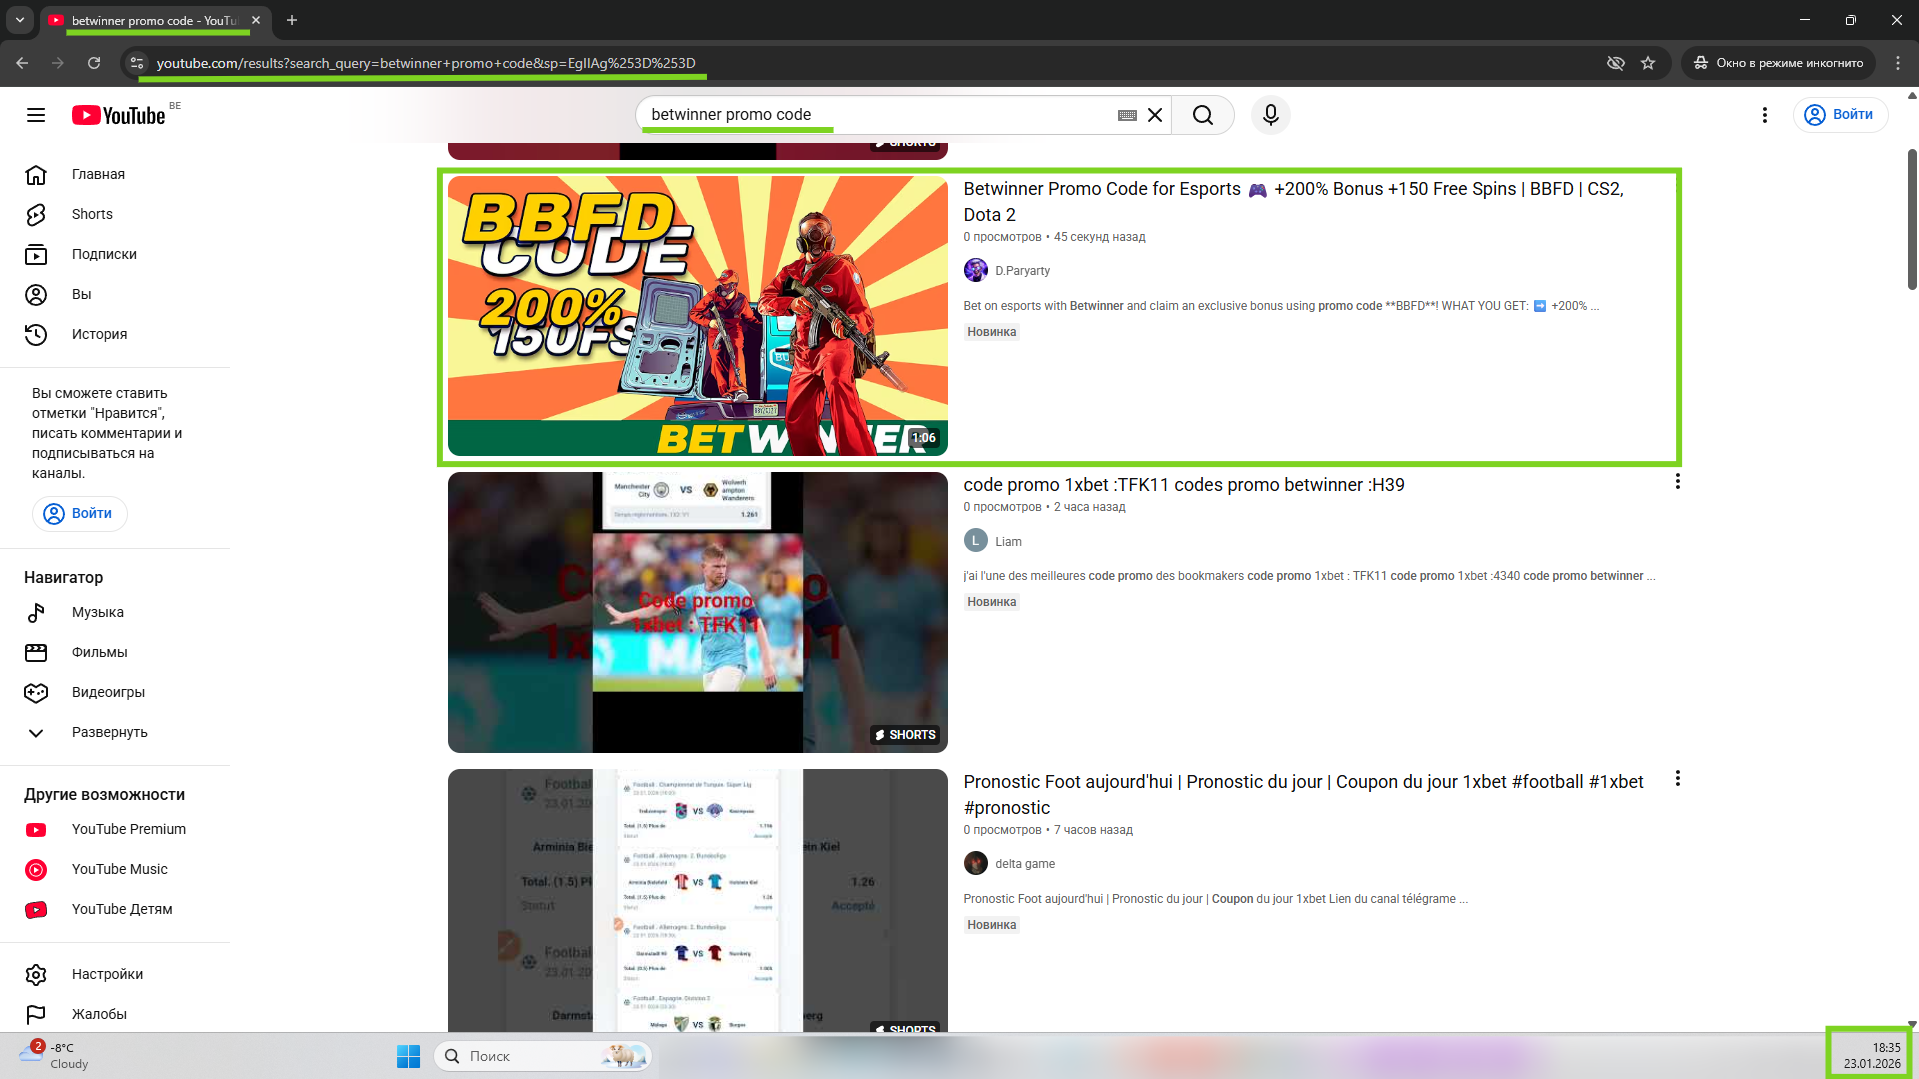Open the on-screen keyboard in search box
Image resolution: width=1919 pixels, height=1079 pixels.
pyautogui.click(x=1127, y=115)
